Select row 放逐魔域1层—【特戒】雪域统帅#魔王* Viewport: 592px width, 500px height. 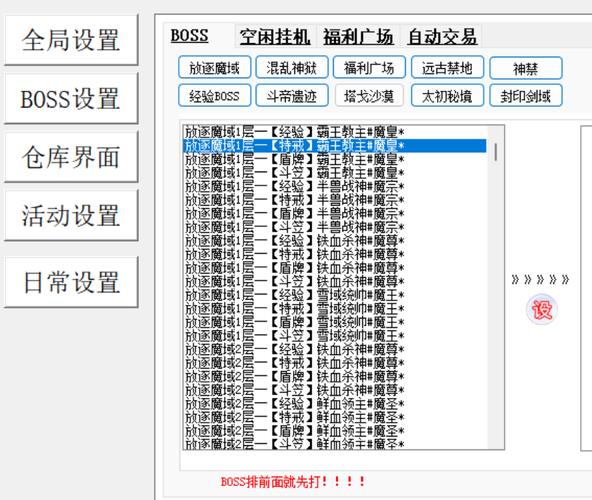[x=335, y=309]
